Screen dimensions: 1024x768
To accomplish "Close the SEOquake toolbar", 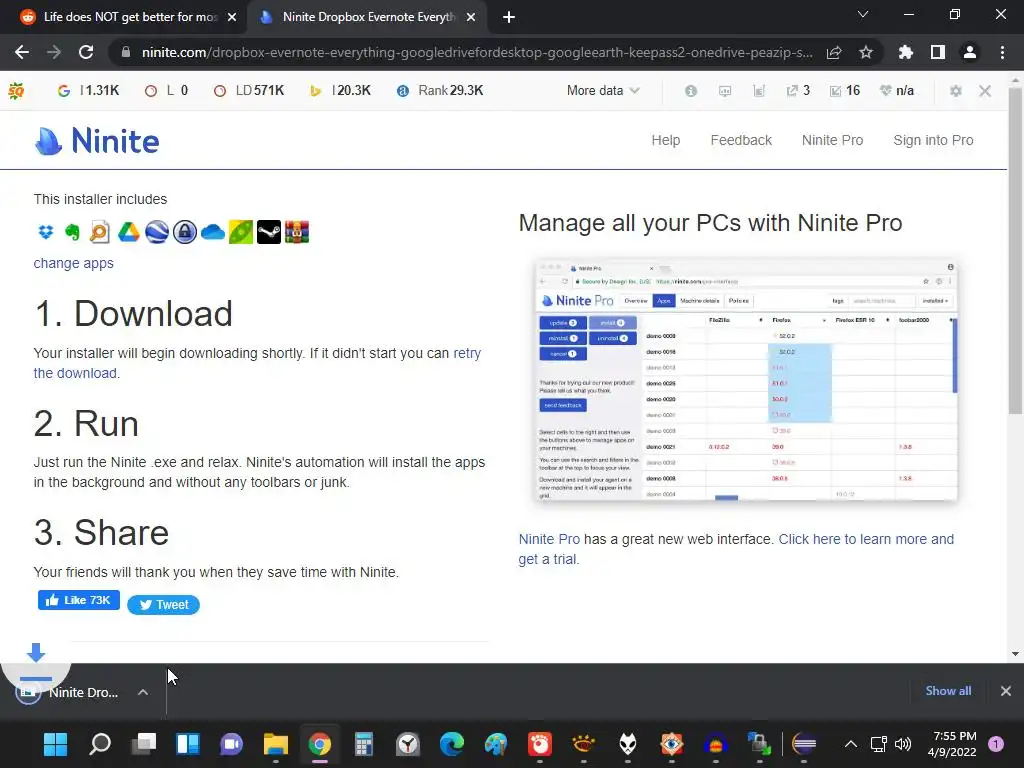I will tap(985, 91).
